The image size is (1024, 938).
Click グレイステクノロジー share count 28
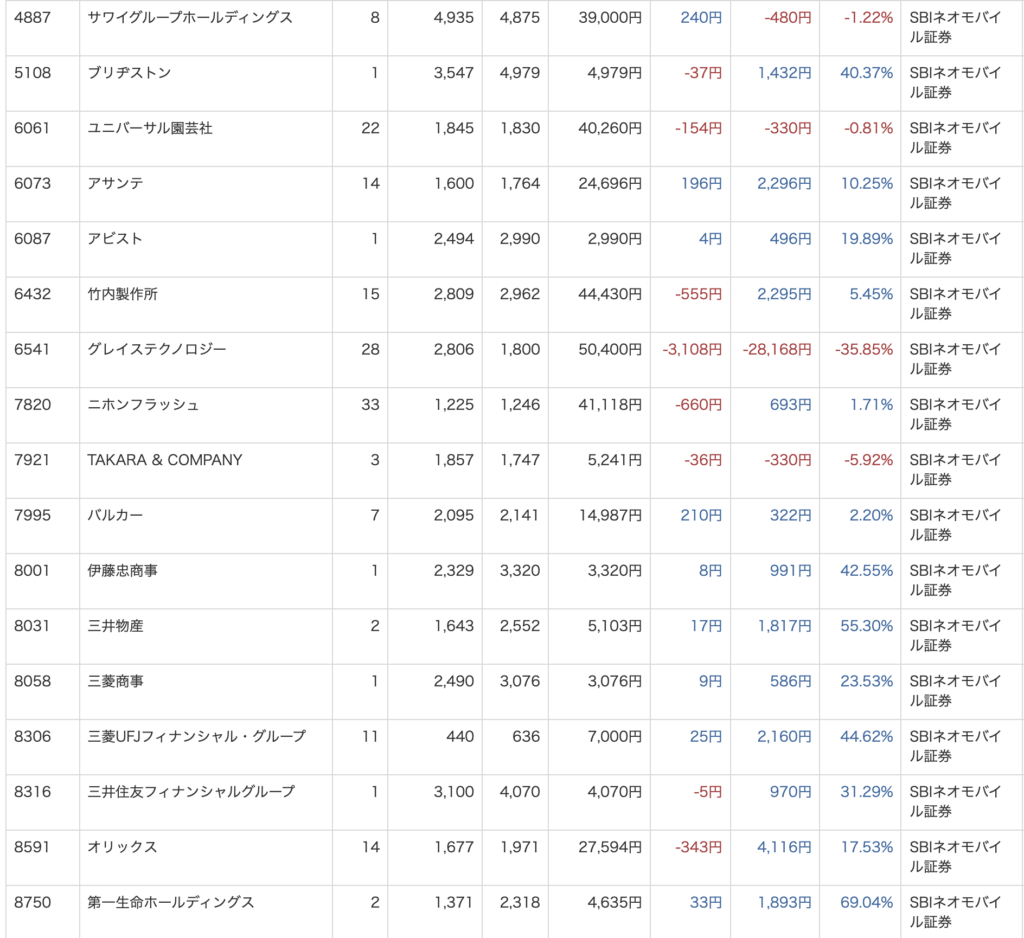[370, 349]
